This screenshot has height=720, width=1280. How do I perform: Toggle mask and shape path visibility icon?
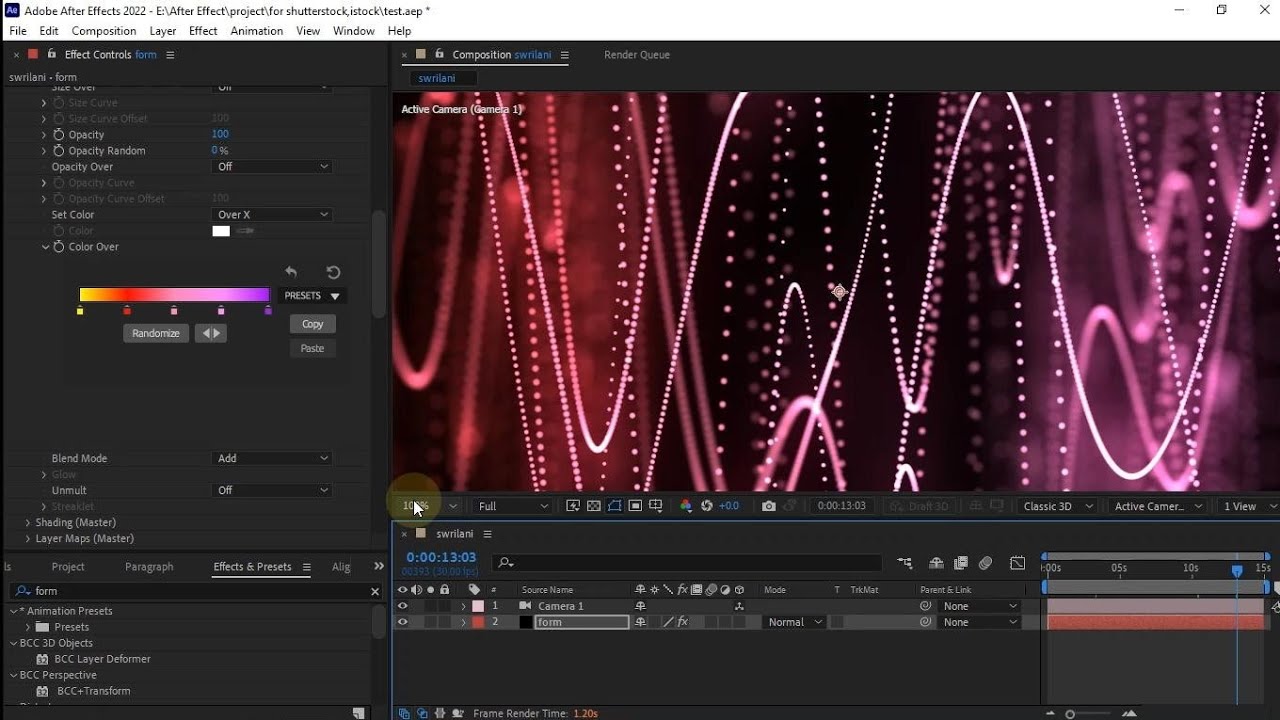pyautogui.click(x=614, y=506)
